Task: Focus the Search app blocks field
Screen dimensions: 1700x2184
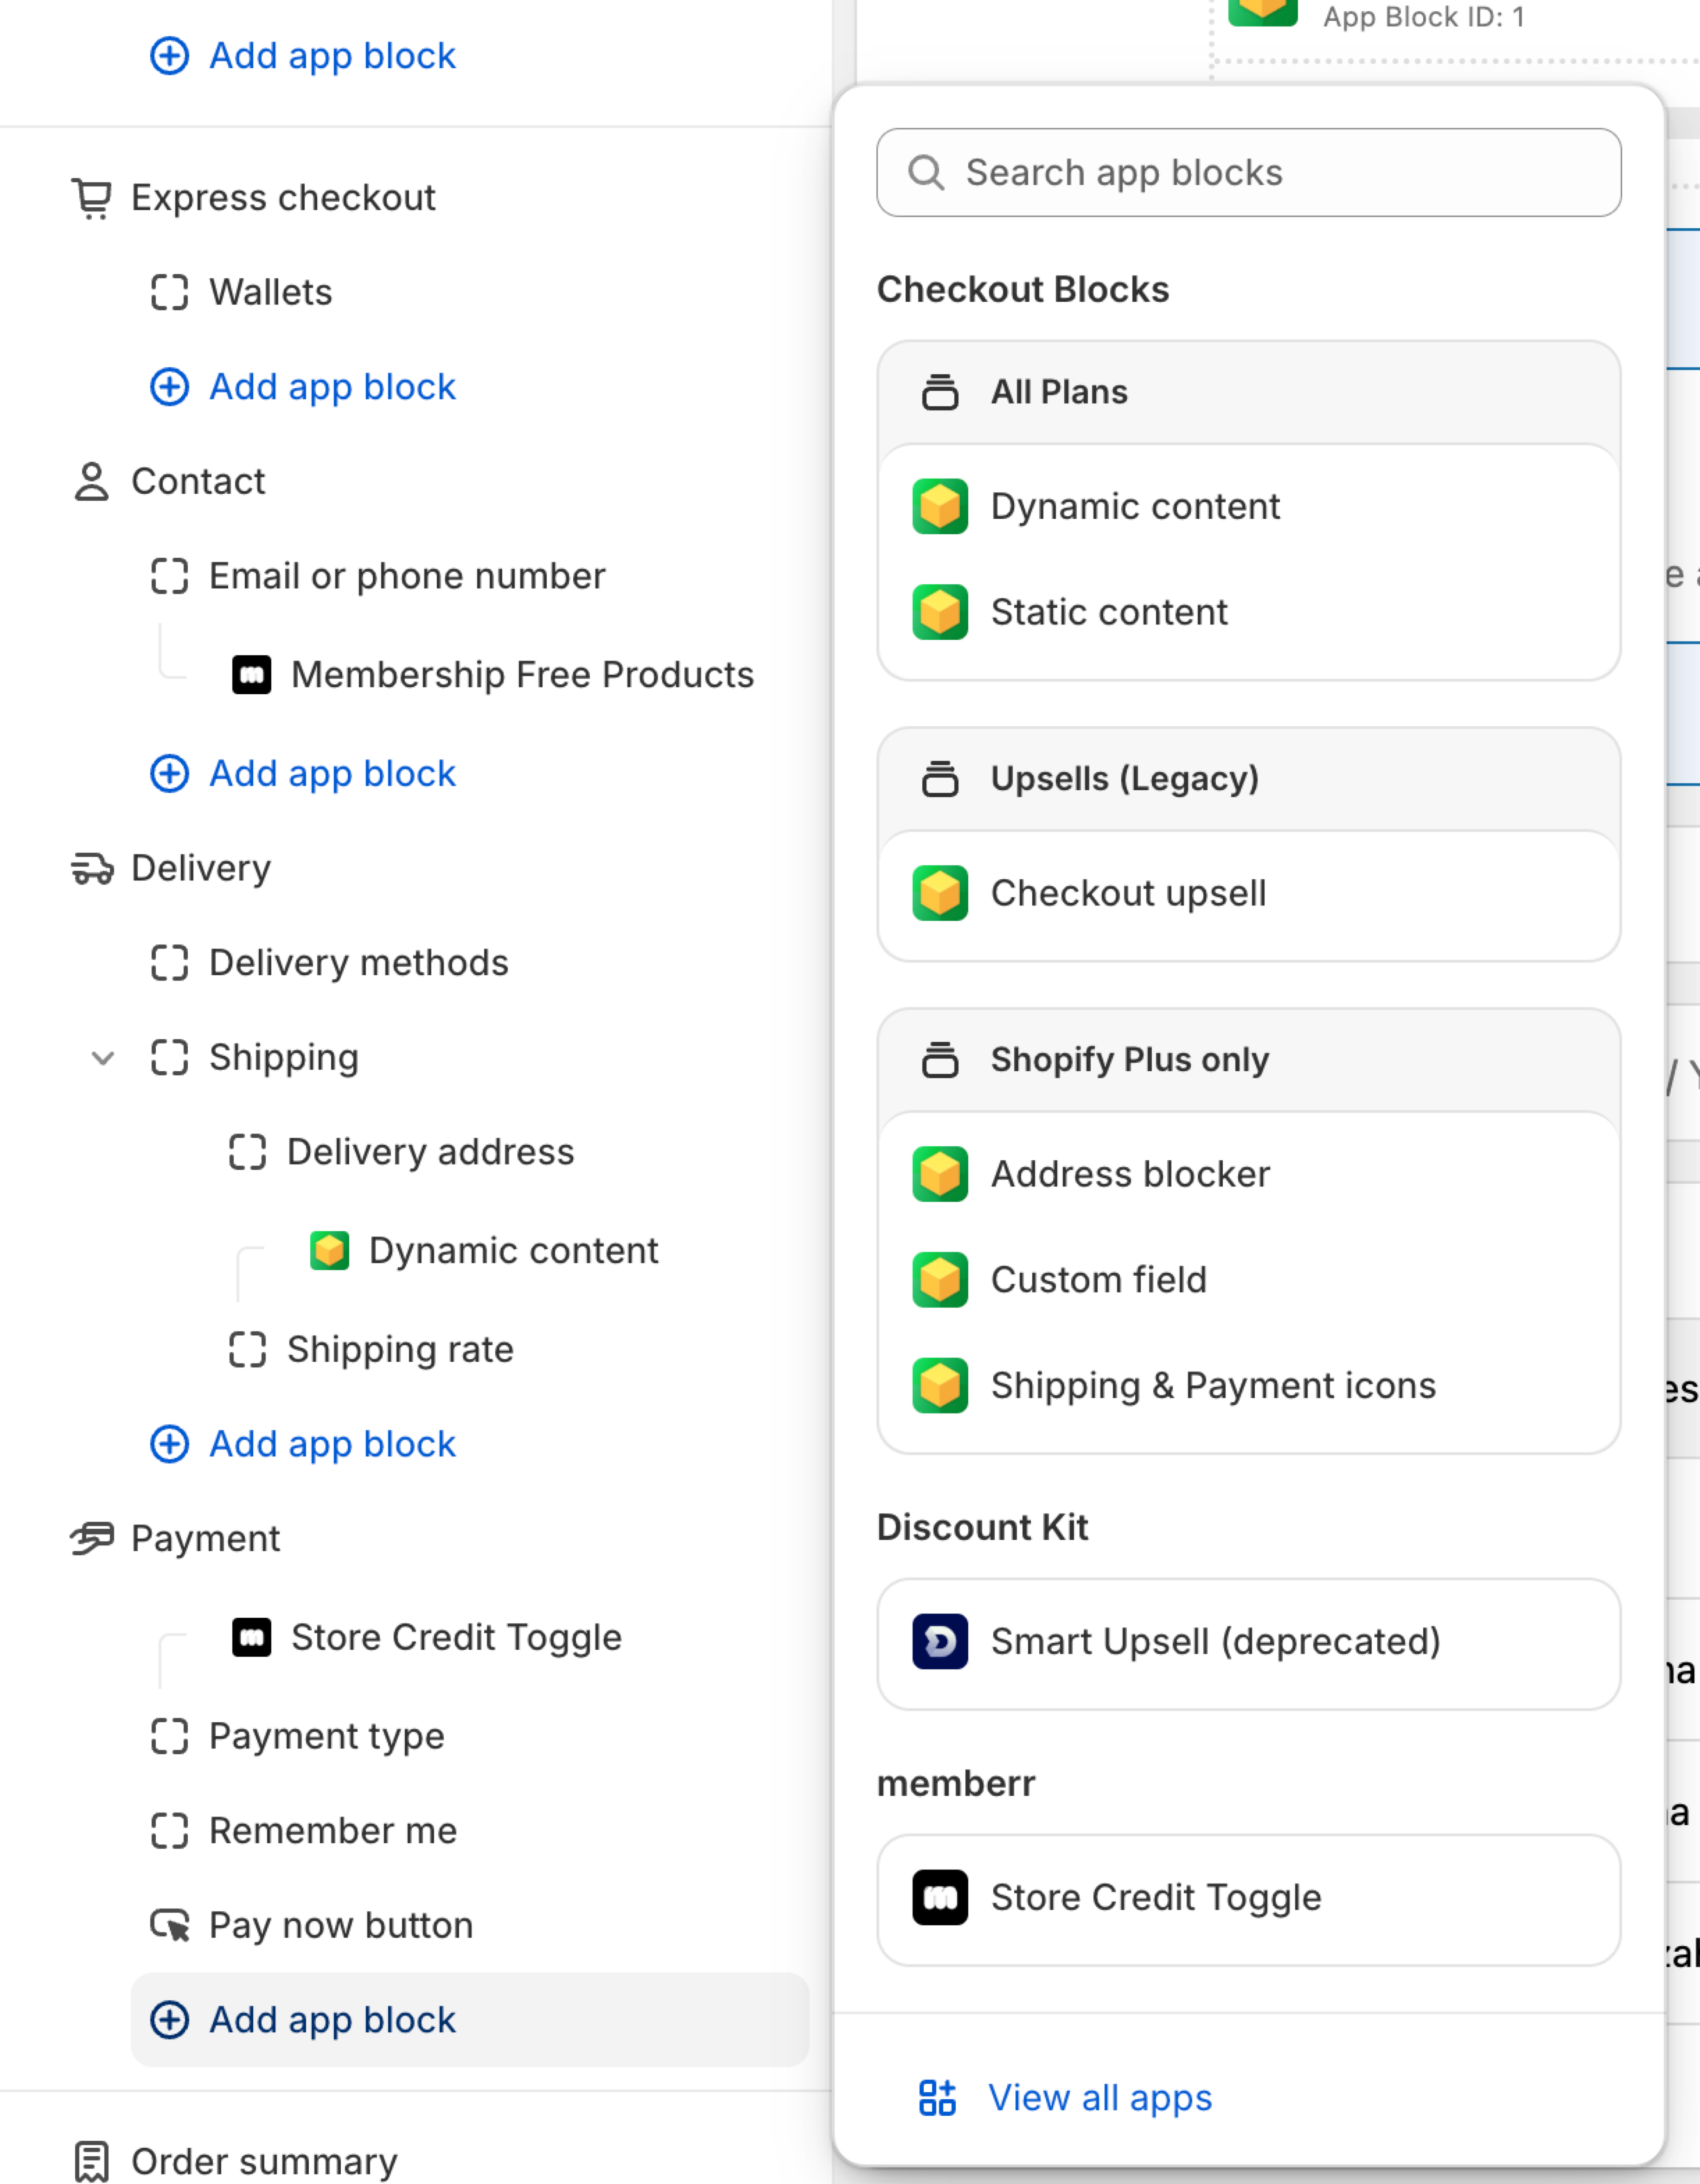Action: (1249, 172)
